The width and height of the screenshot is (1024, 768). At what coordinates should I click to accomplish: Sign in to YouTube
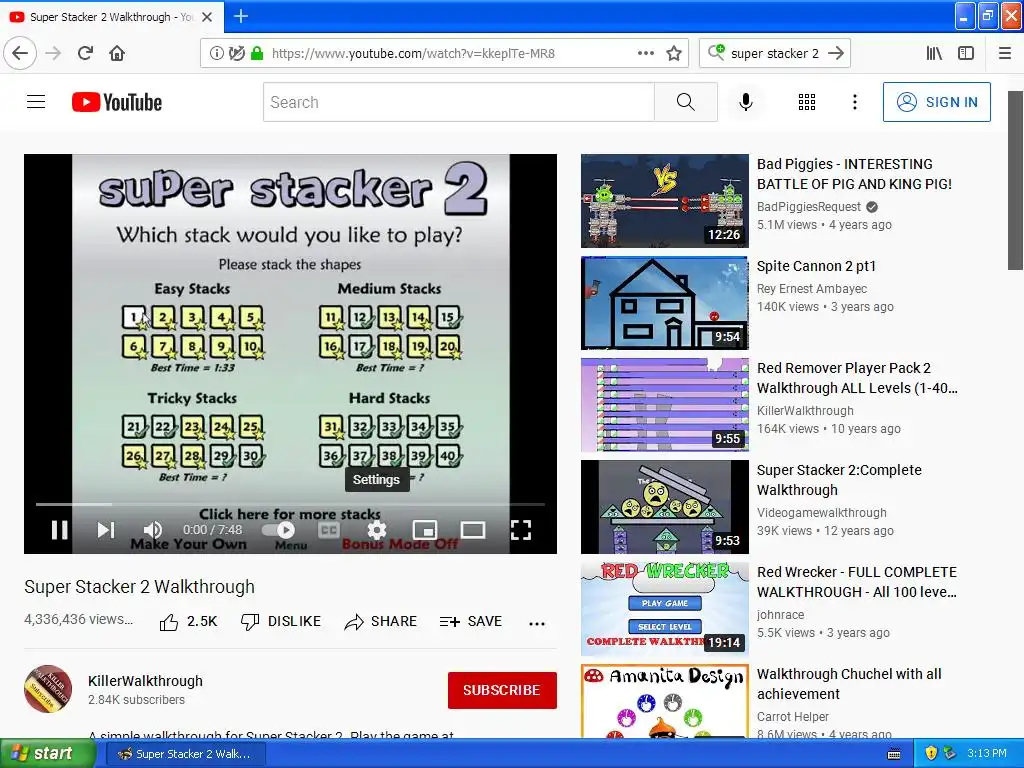click(936, 102)
